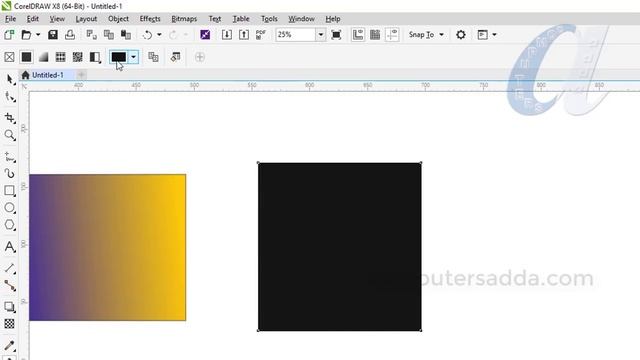Click the Open folder icon
640x360 pixels.
tap(26, 35)
